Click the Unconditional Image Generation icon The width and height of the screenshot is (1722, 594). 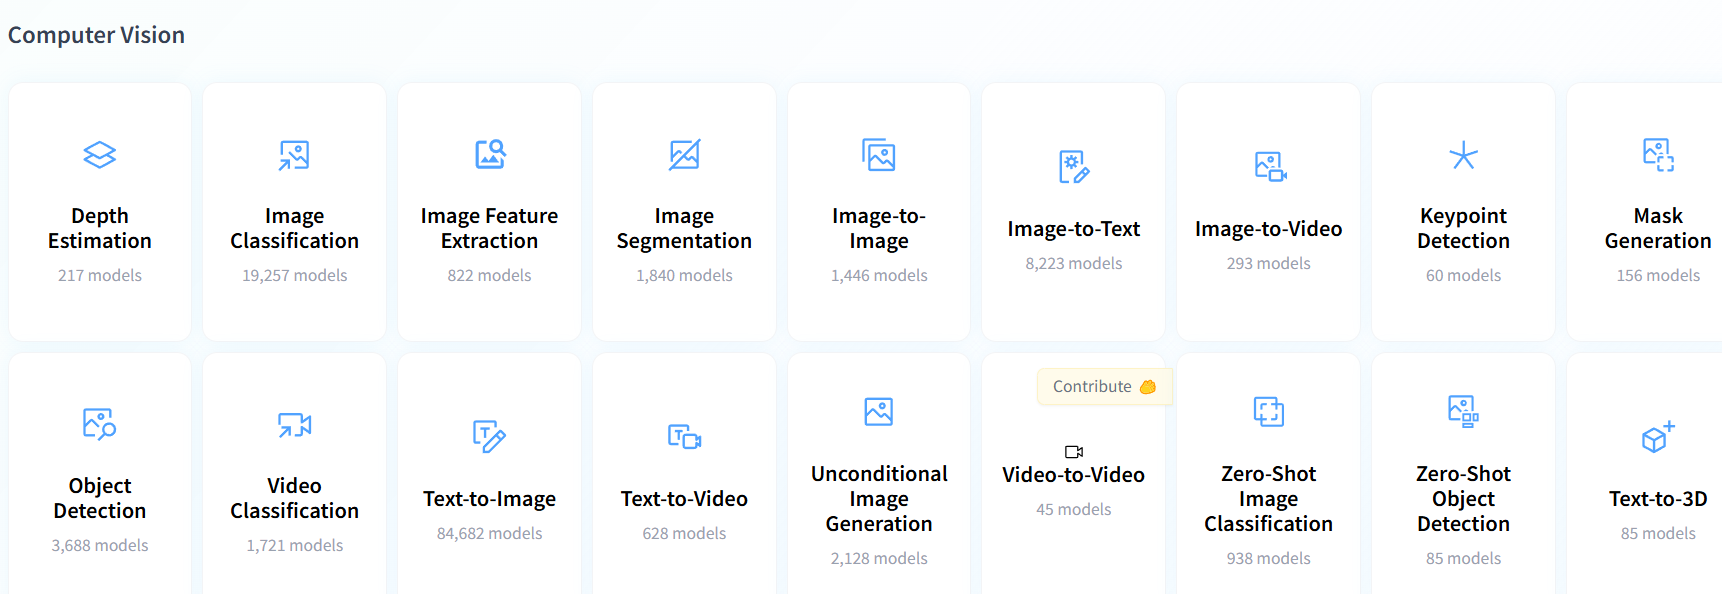879,412
